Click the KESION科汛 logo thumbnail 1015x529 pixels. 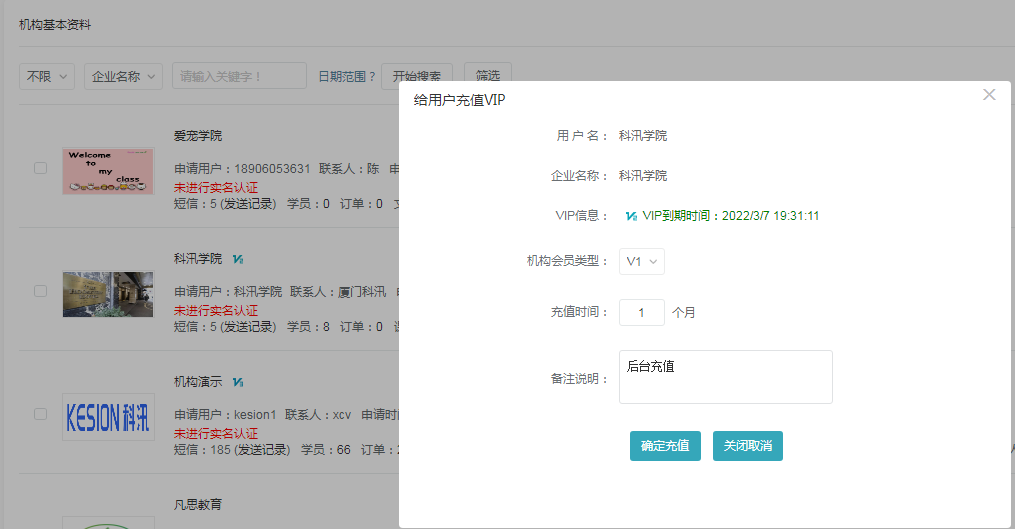[108, 416]
